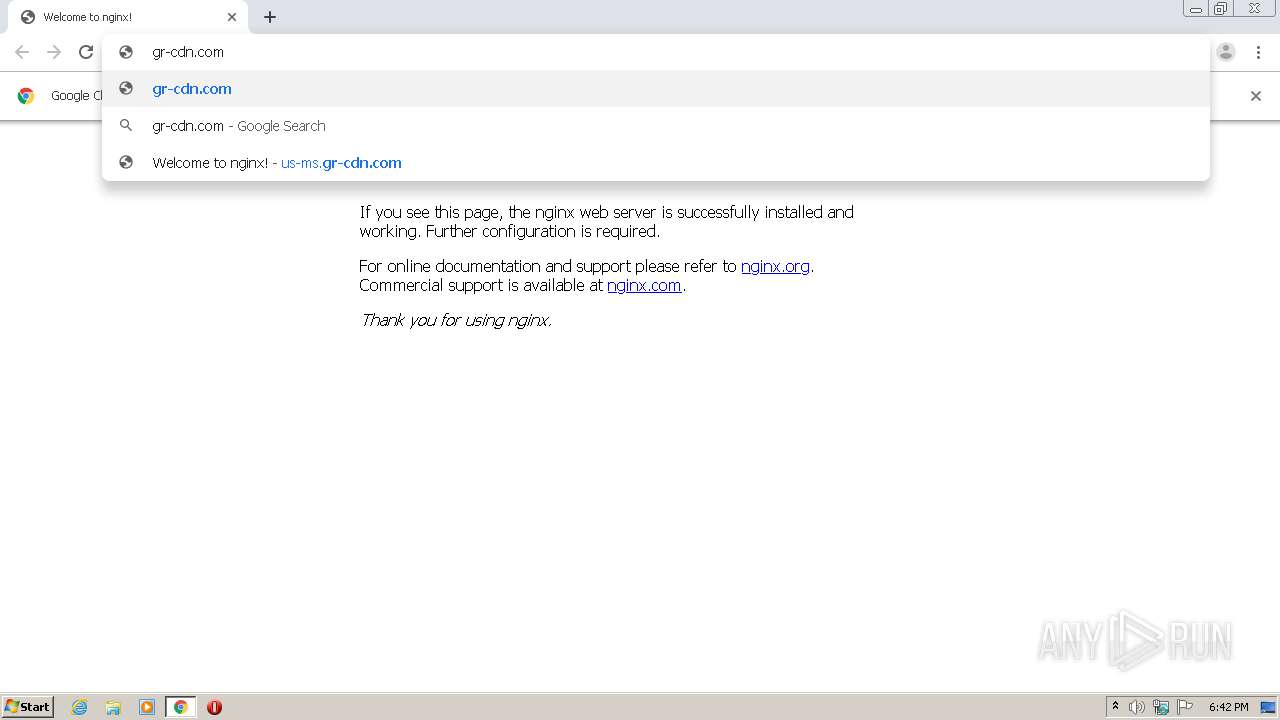
Task: Open a new tab with the plus button
Action: tap(270, 17)
